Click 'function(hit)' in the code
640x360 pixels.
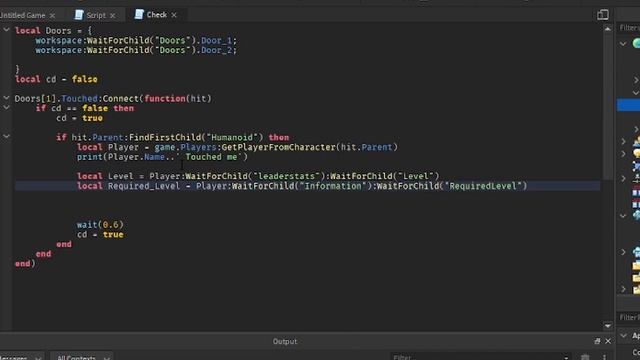[x=178, y=98]
